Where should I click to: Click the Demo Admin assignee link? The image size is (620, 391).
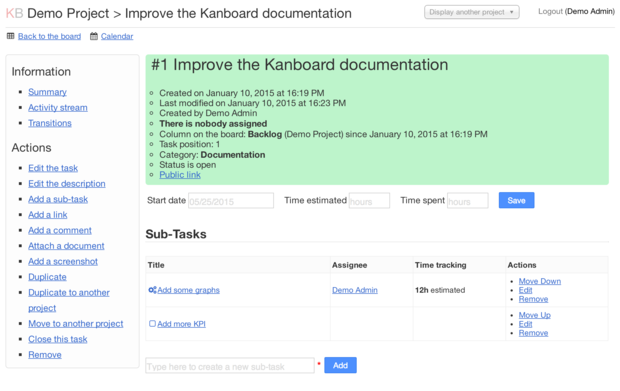pos(355,290)
